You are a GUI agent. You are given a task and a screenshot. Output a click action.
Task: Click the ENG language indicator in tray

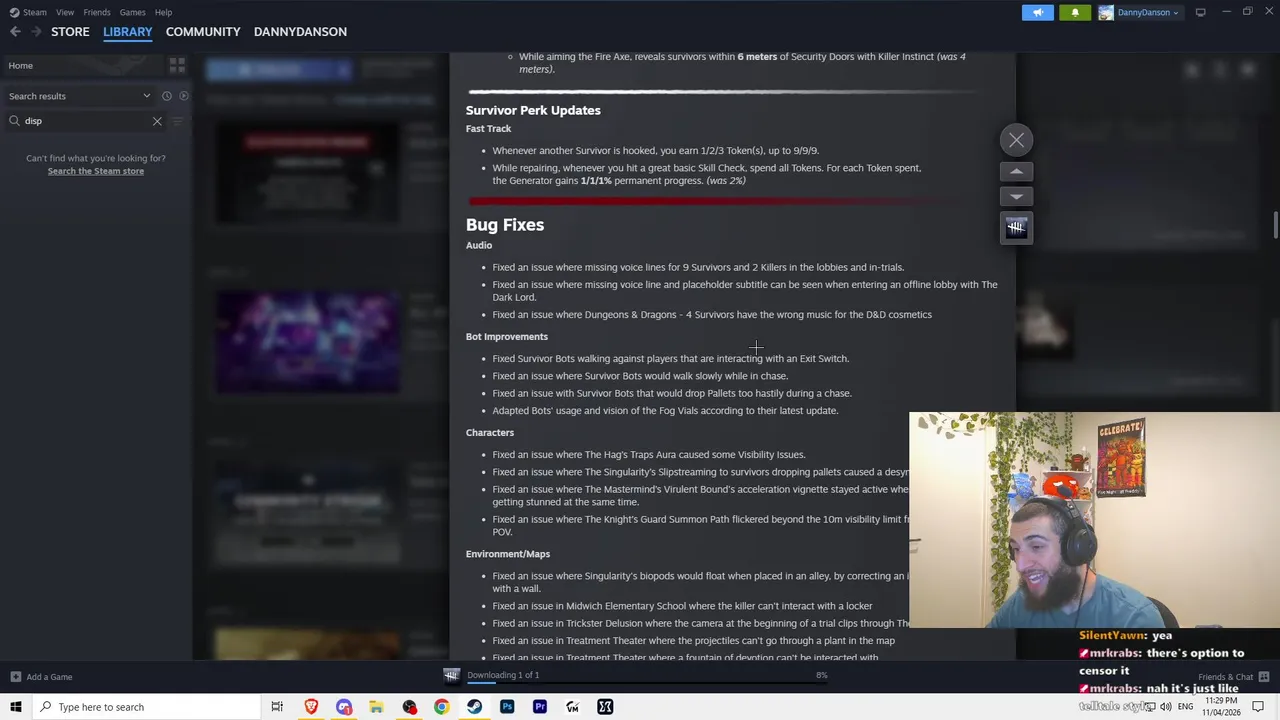(x=1185, y=707)
